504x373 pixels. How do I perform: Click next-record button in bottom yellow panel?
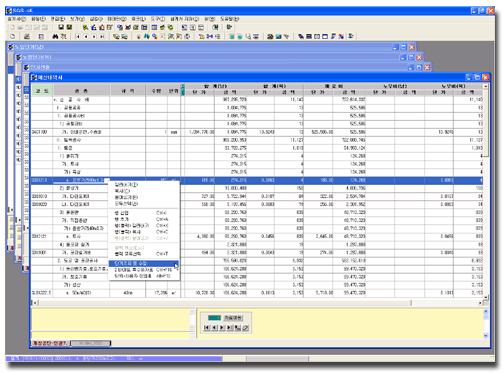click(x=222, y=328)
